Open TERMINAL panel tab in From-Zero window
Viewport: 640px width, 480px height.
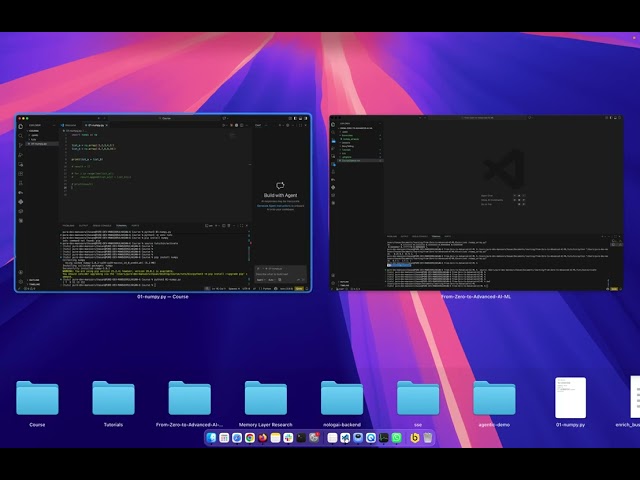(436, 236)
